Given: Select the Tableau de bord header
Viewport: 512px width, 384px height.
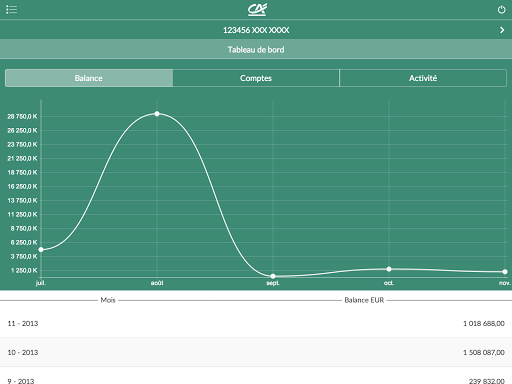Looking at the screenshot, I should pyautogui.click(x=256, y=50).
